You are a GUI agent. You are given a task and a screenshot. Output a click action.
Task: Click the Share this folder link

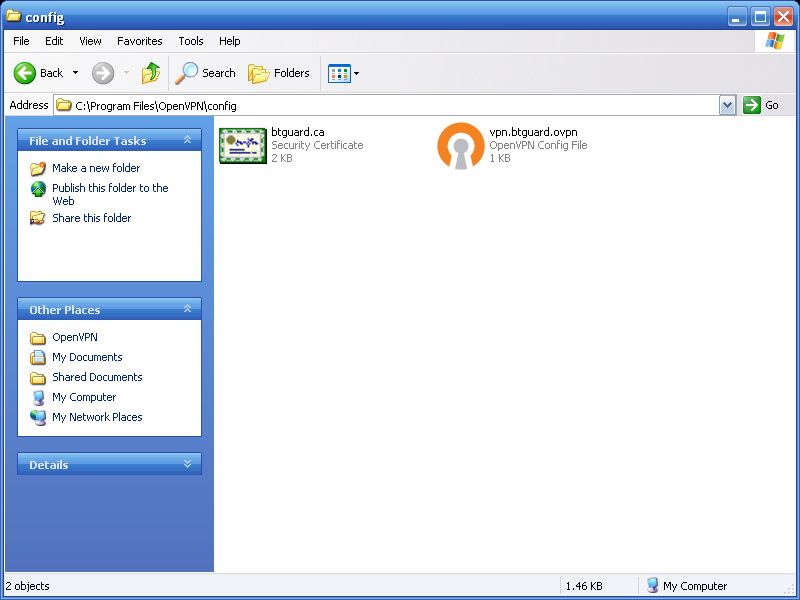[x=92, y=218]
